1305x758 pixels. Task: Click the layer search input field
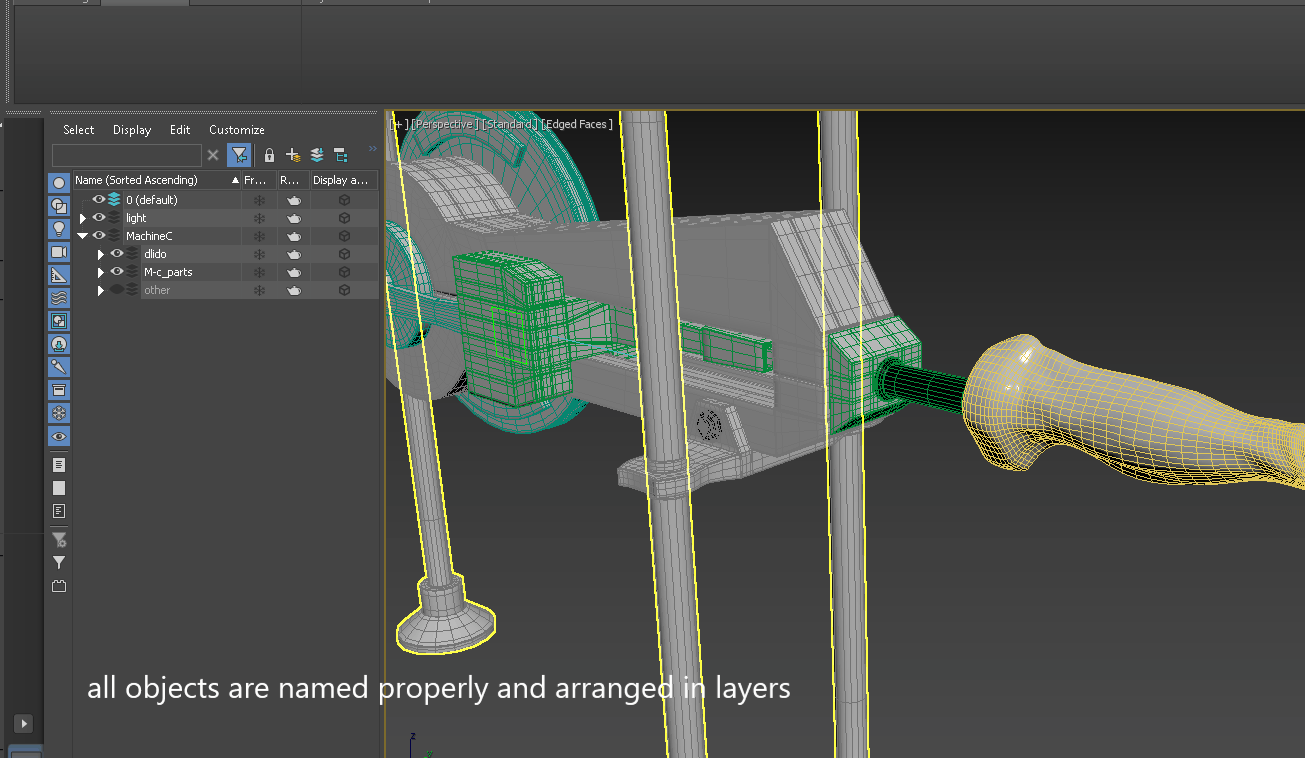pyautogui.click(x=127, y=155)
